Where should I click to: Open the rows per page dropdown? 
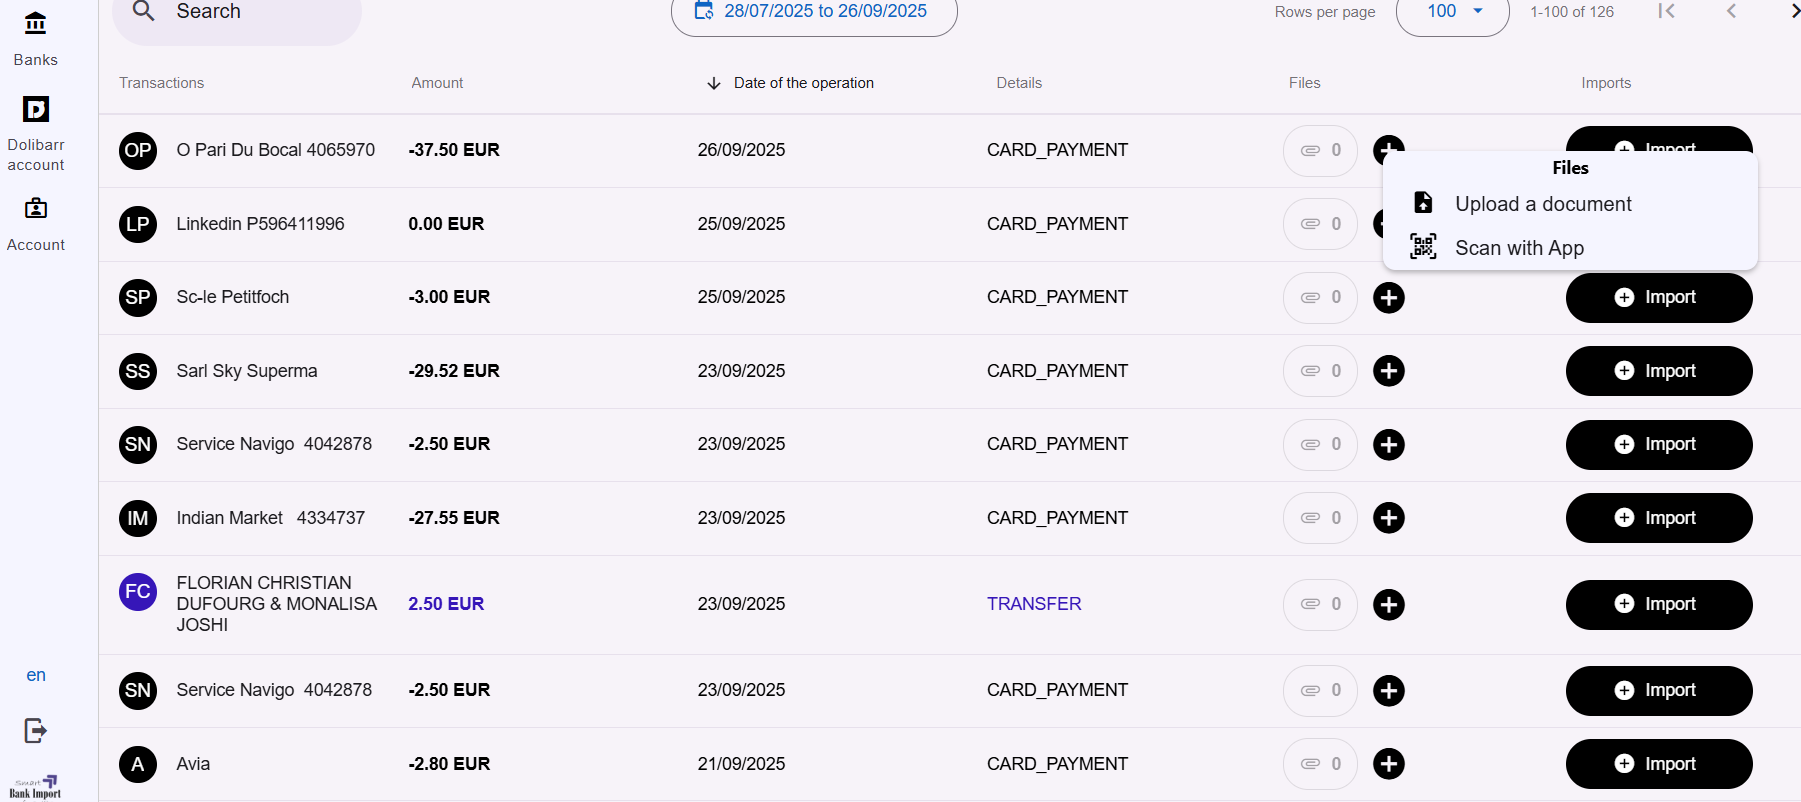click(1452, 12)
